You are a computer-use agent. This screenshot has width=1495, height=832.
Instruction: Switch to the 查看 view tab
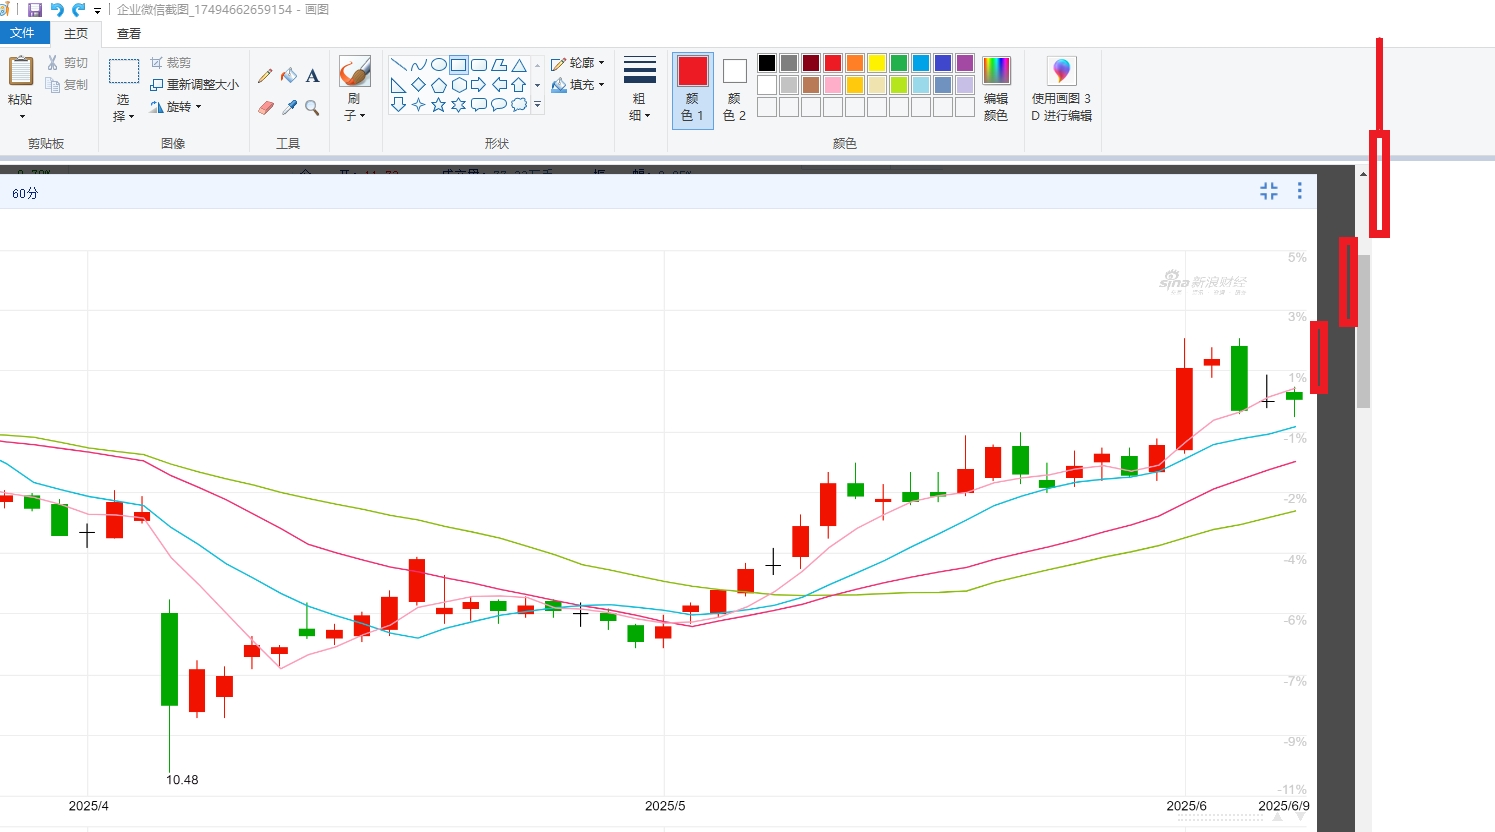point(129,34)
